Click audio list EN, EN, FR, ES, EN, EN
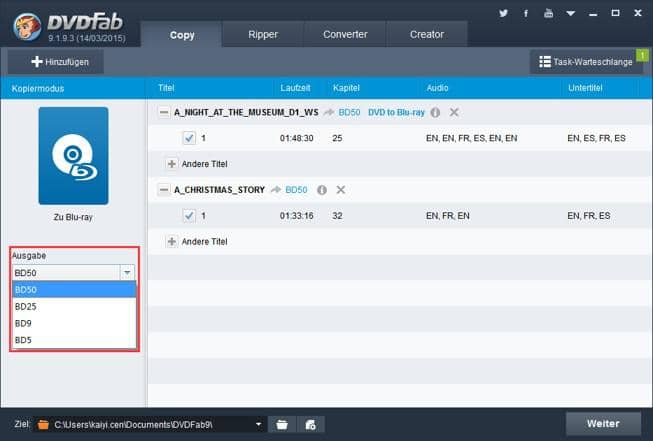Screen dimensions: 653x441 (x=471, y=138)
